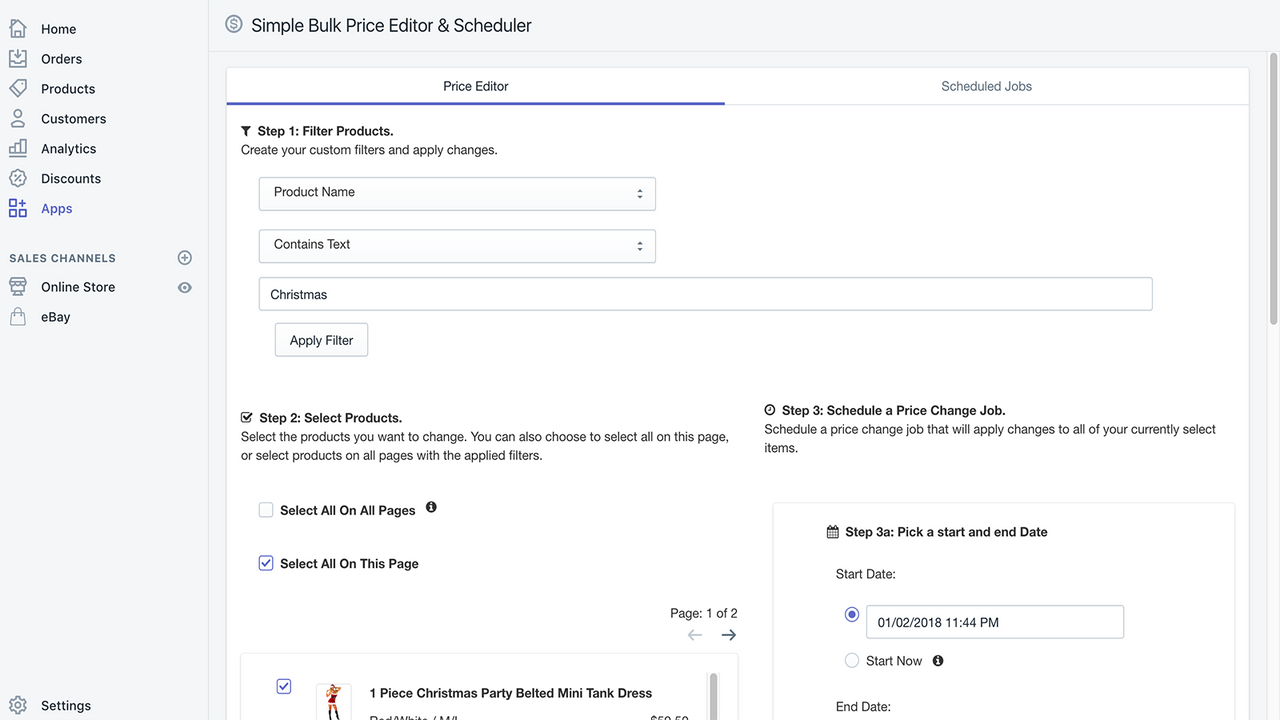The width and height of the screenshot is (1280, 720).
Task: Click the Discounts percent badge icon
Action: click(17, 178)
